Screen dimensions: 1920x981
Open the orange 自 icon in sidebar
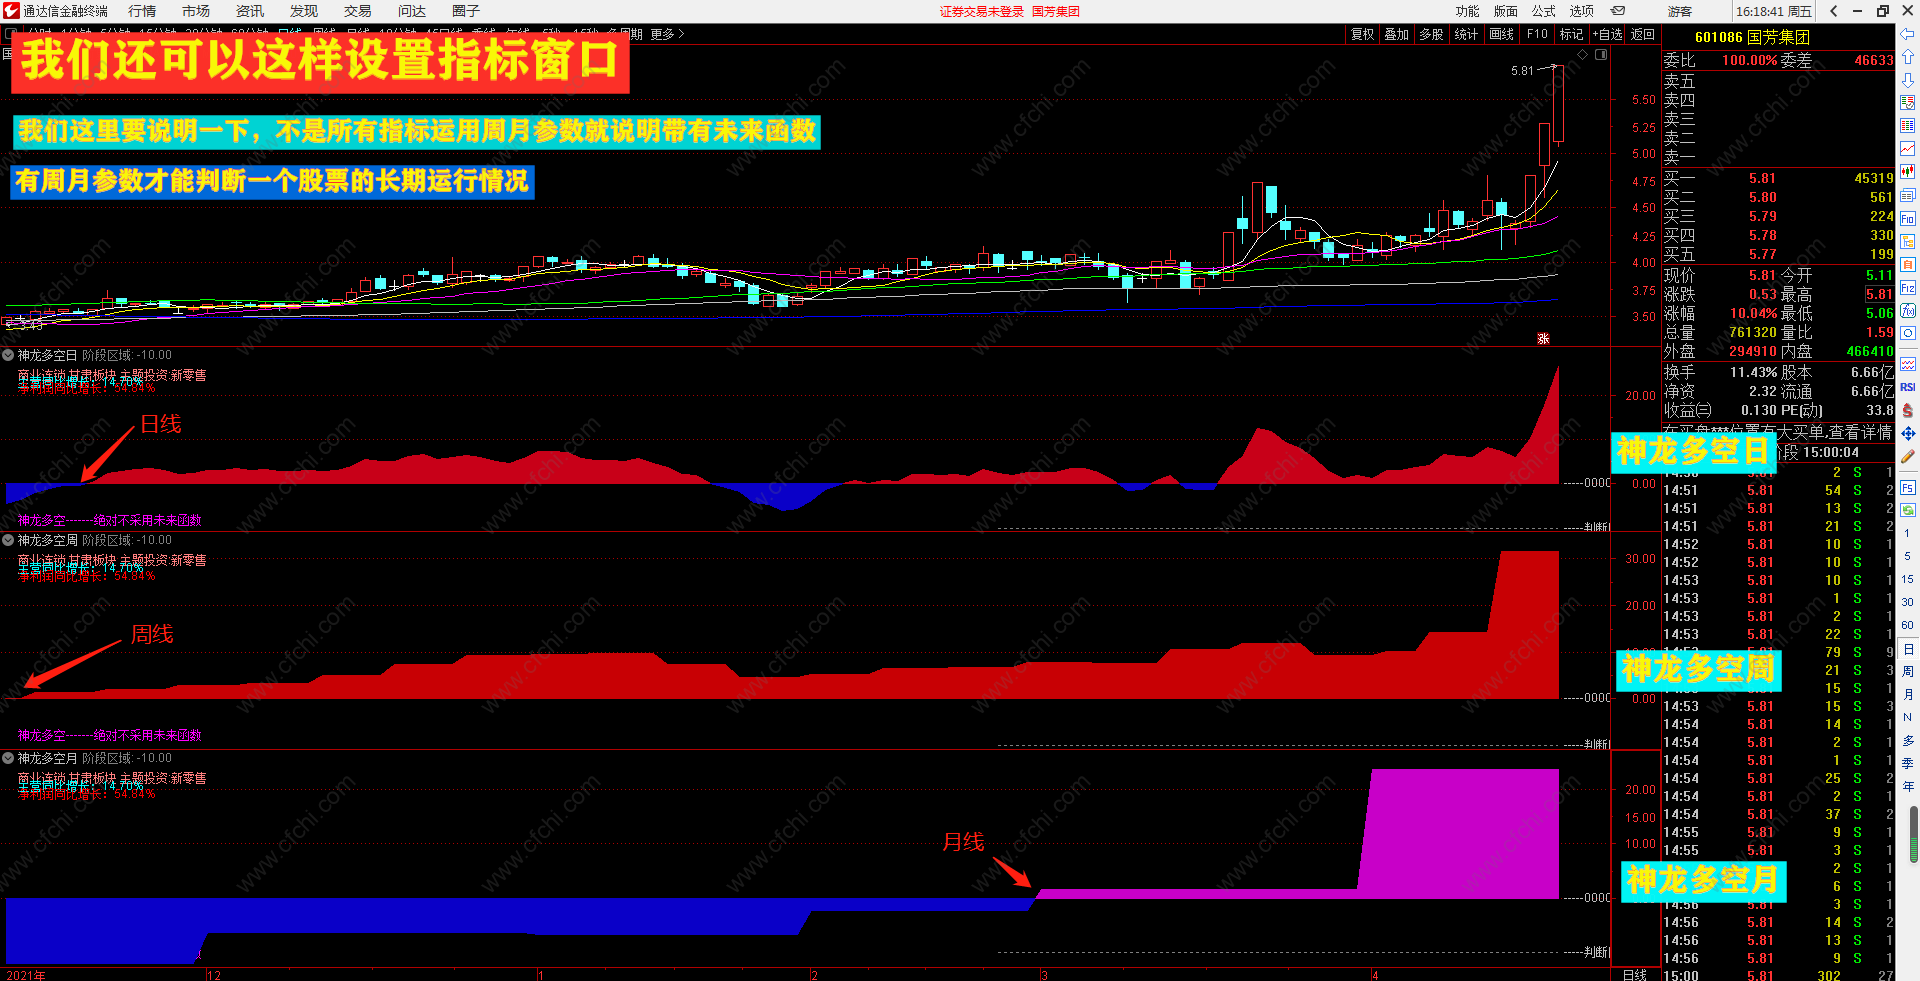click(x=1907, y=264)
